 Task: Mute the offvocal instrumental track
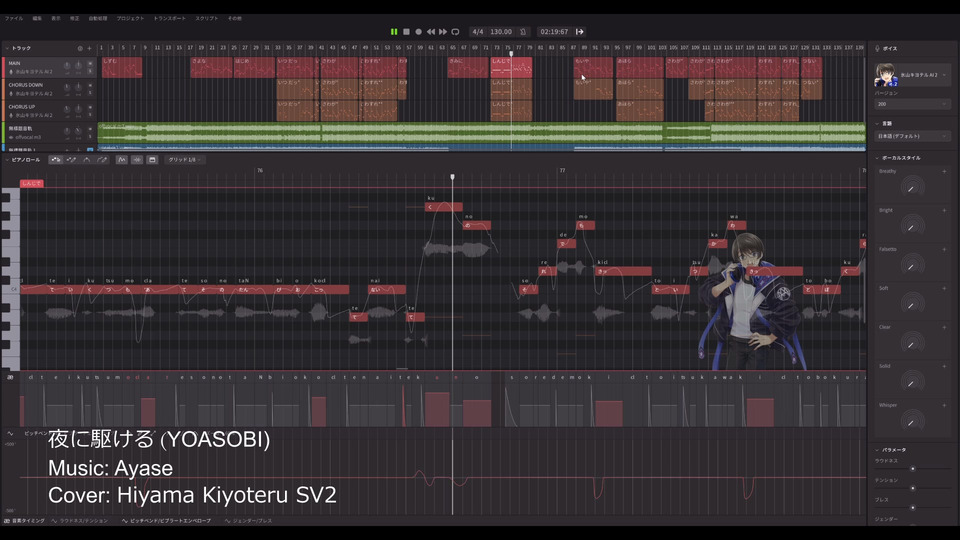coord(90,129)
